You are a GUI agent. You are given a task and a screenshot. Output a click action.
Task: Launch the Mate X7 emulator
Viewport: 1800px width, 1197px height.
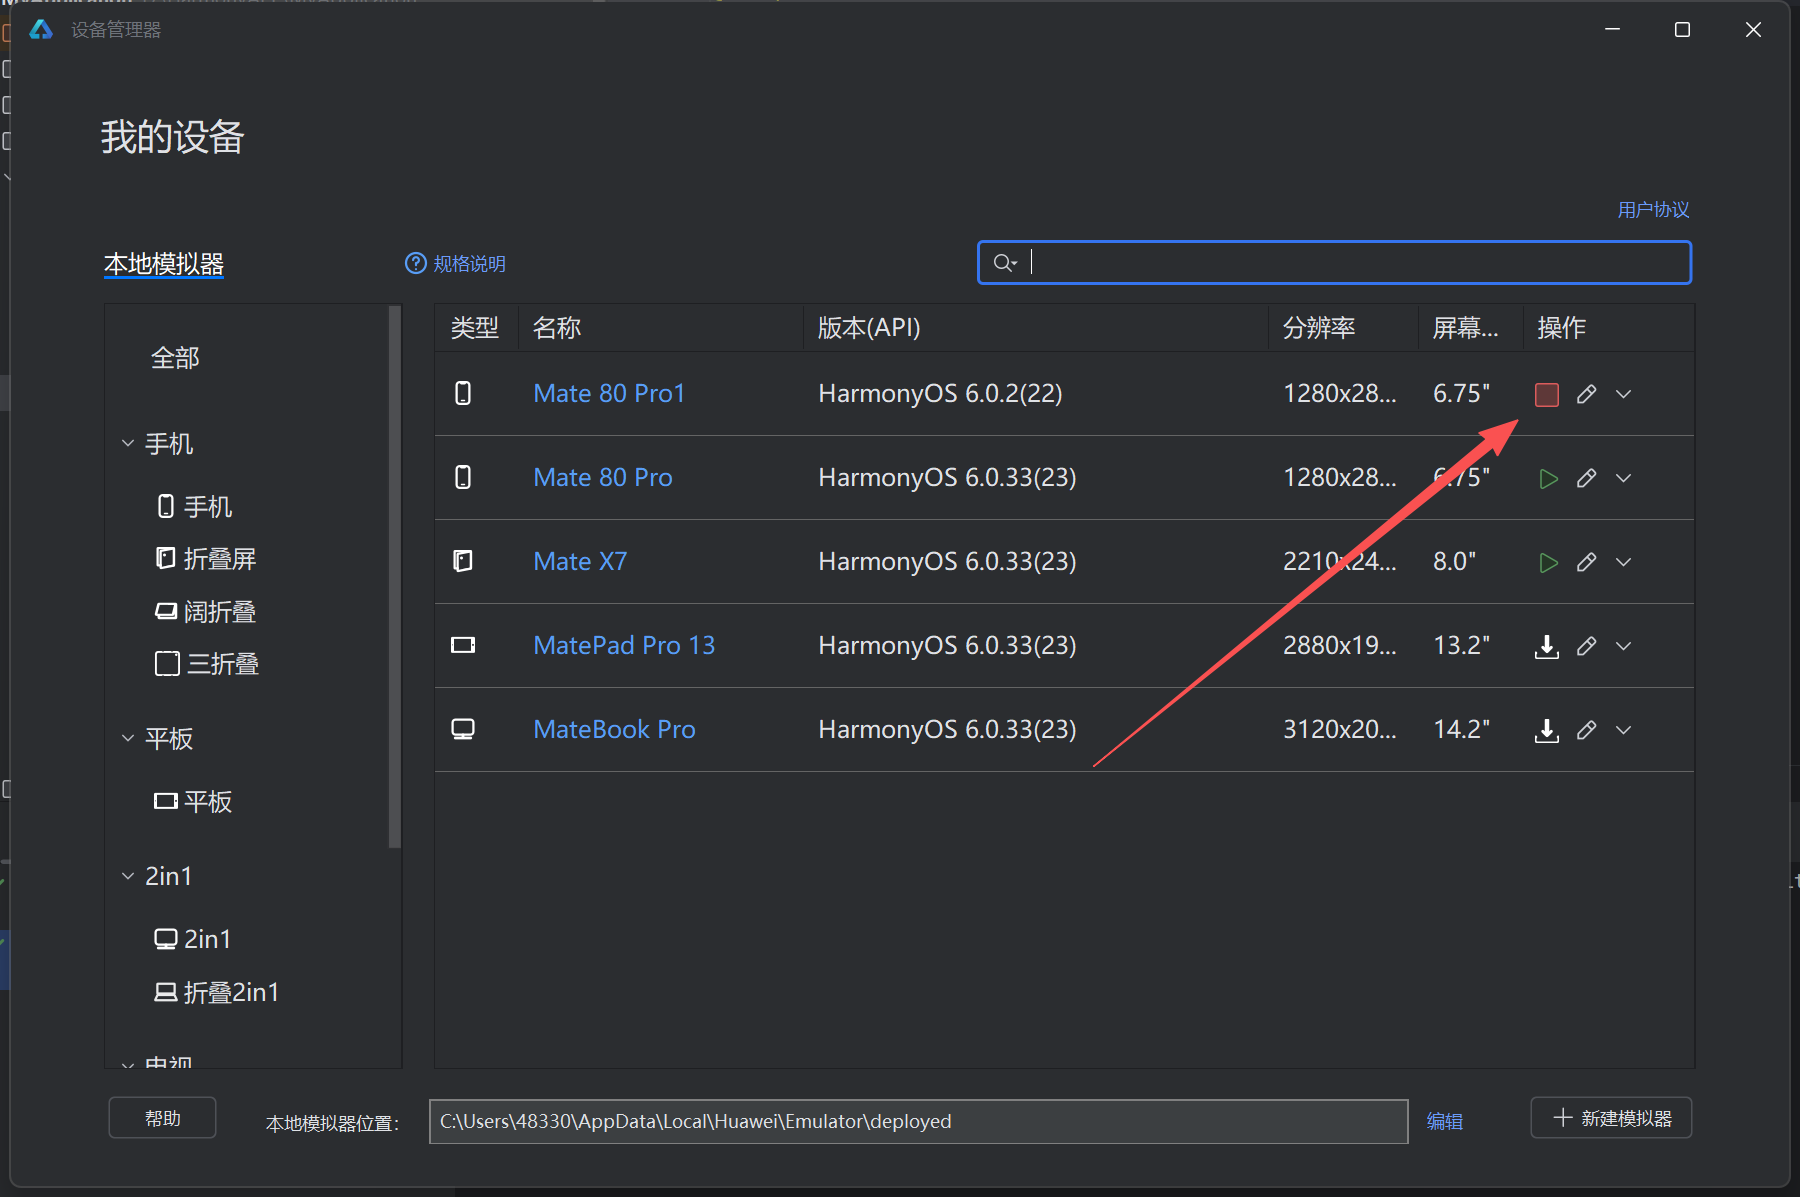coord(1548,563)
